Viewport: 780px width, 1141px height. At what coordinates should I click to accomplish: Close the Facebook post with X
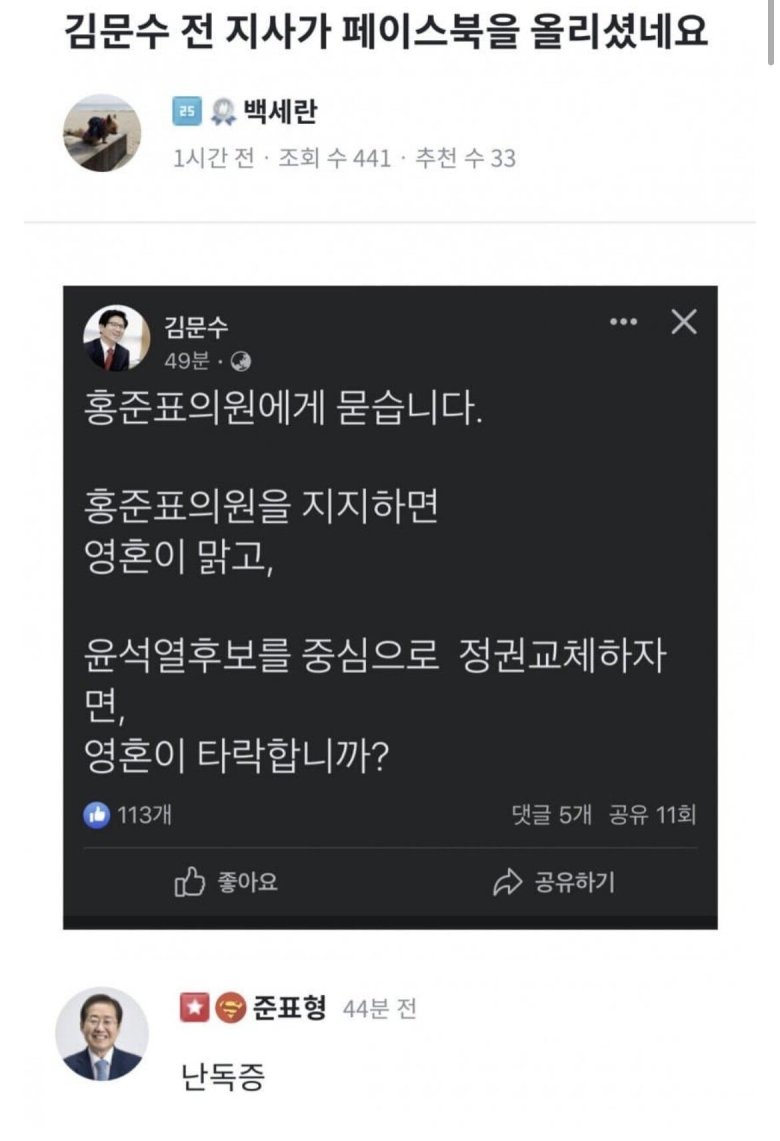(x=684, y=322)
